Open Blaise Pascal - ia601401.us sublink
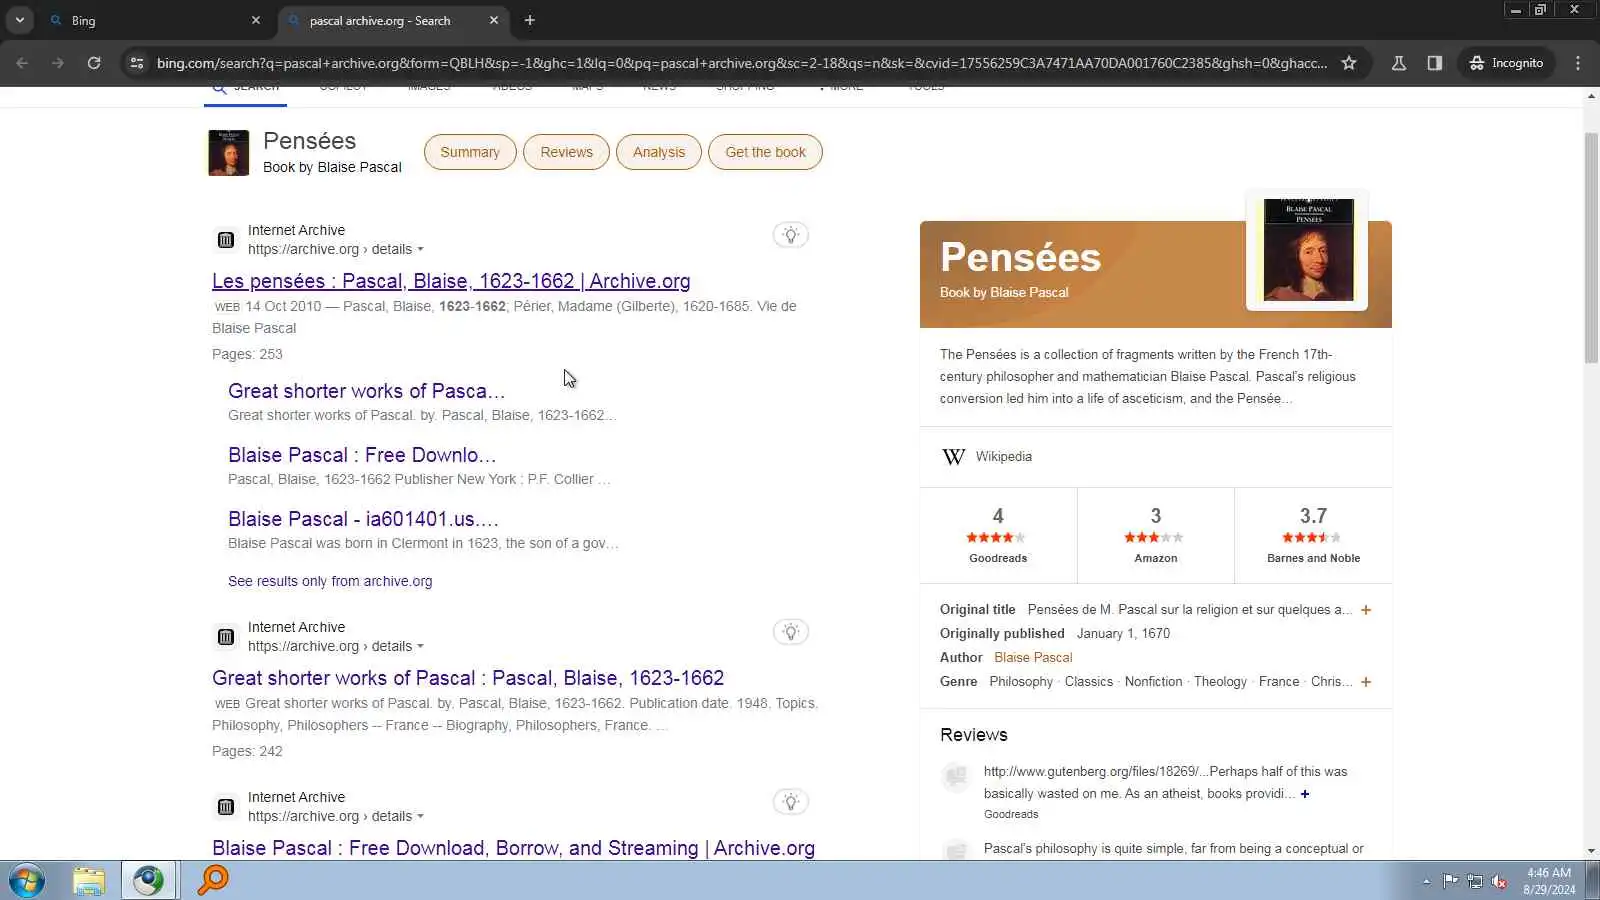The height and width of the screenshot is (900, 1600). pyautogui.click(x=363, y=519)
